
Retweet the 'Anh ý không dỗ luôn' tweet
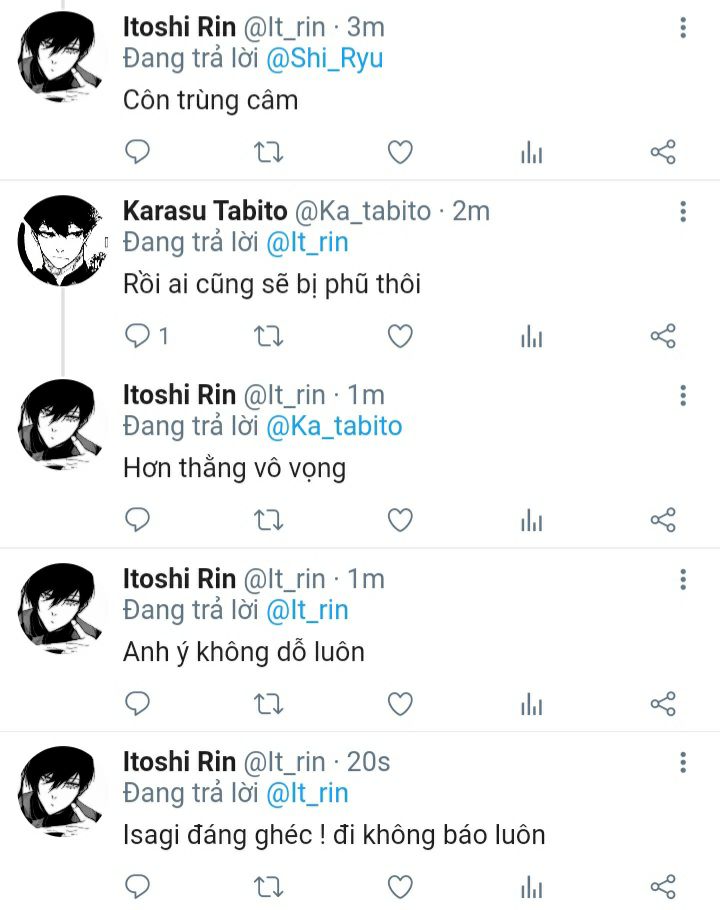(x=269, y=704)
